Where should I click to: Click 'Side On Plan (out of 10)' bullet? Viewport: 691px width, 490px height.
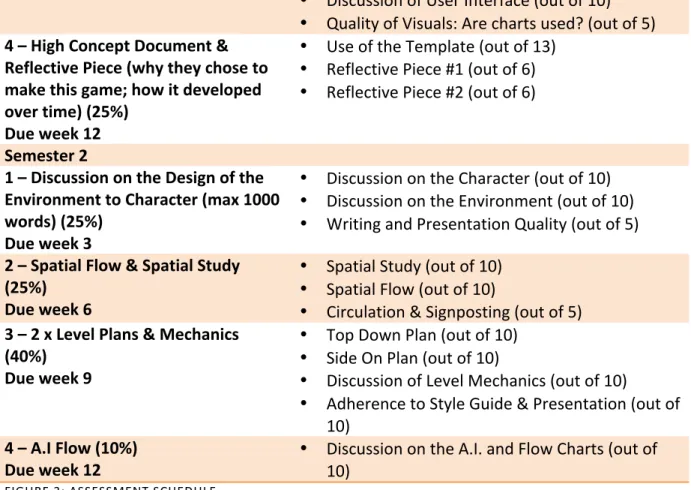coord(412,358)
